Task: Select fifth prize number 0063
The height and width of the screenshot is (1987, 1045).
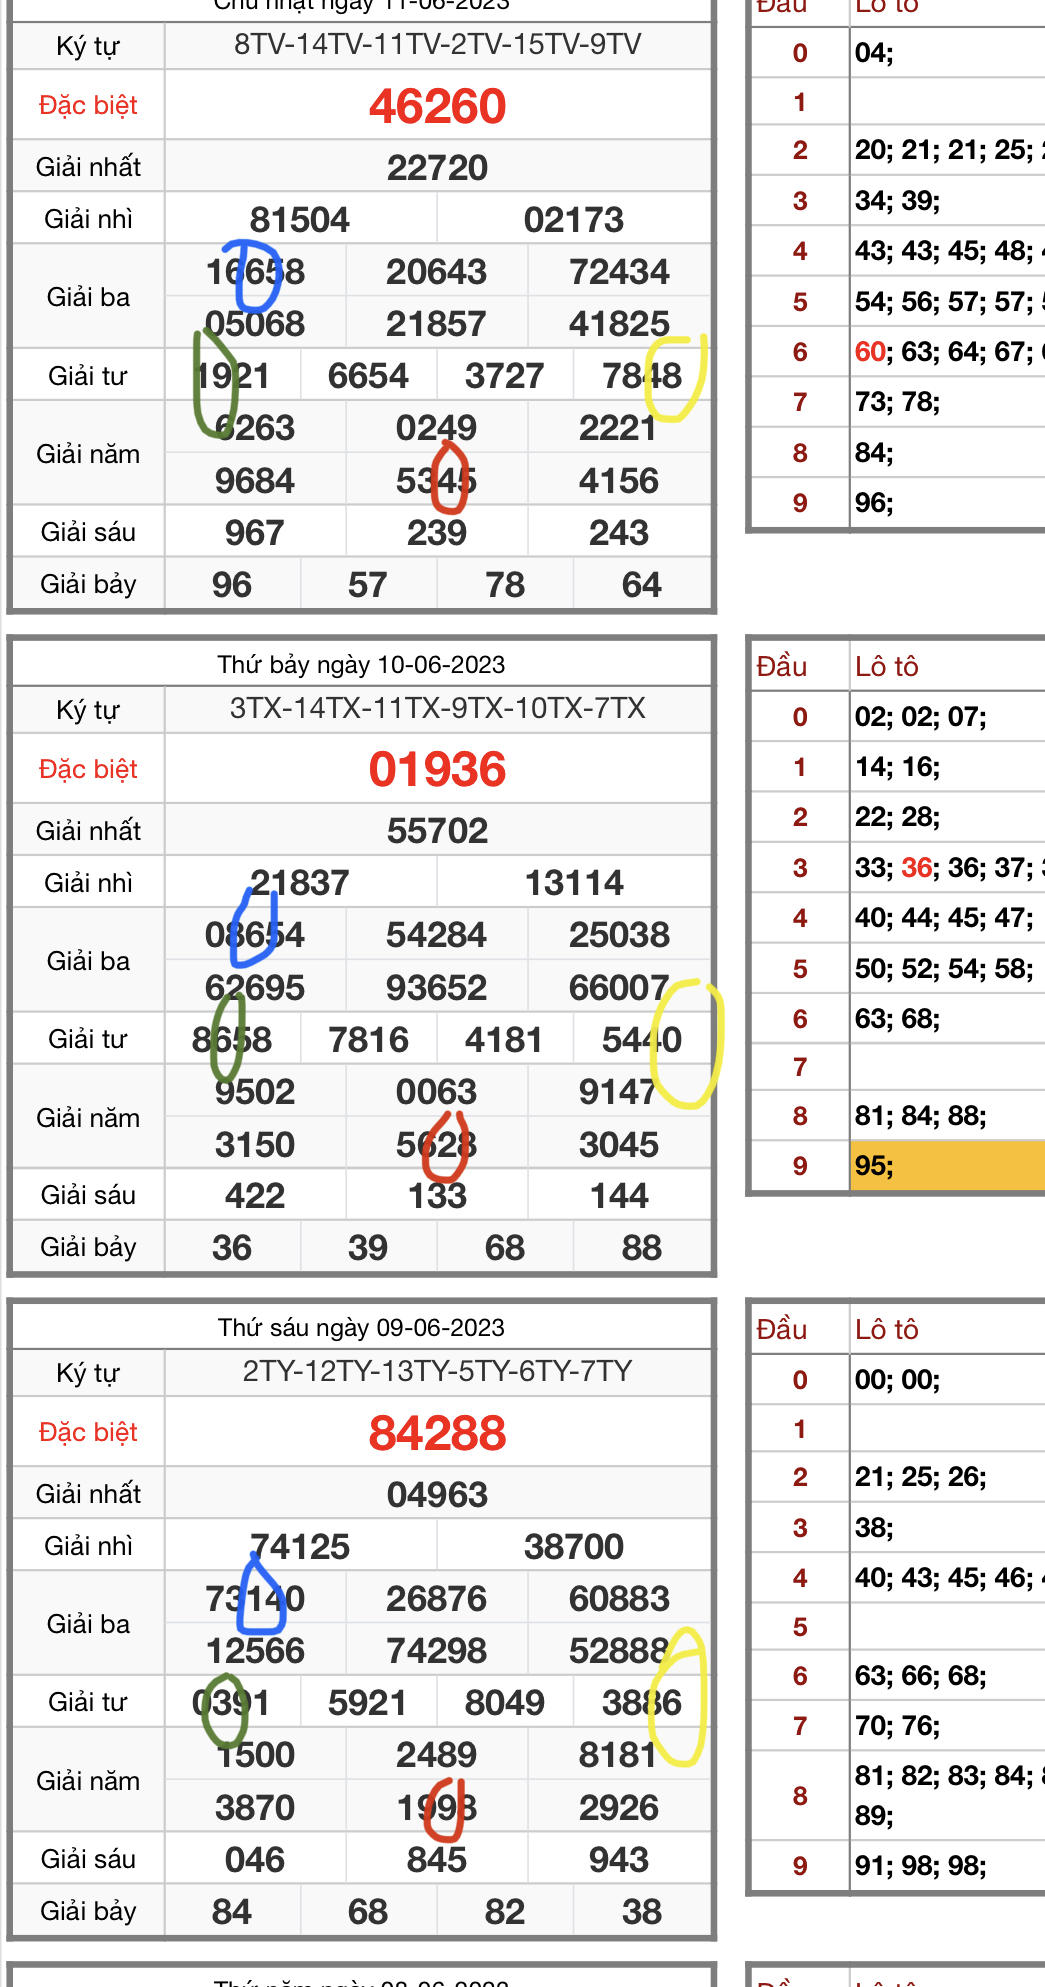Action: coord(437,1091)
